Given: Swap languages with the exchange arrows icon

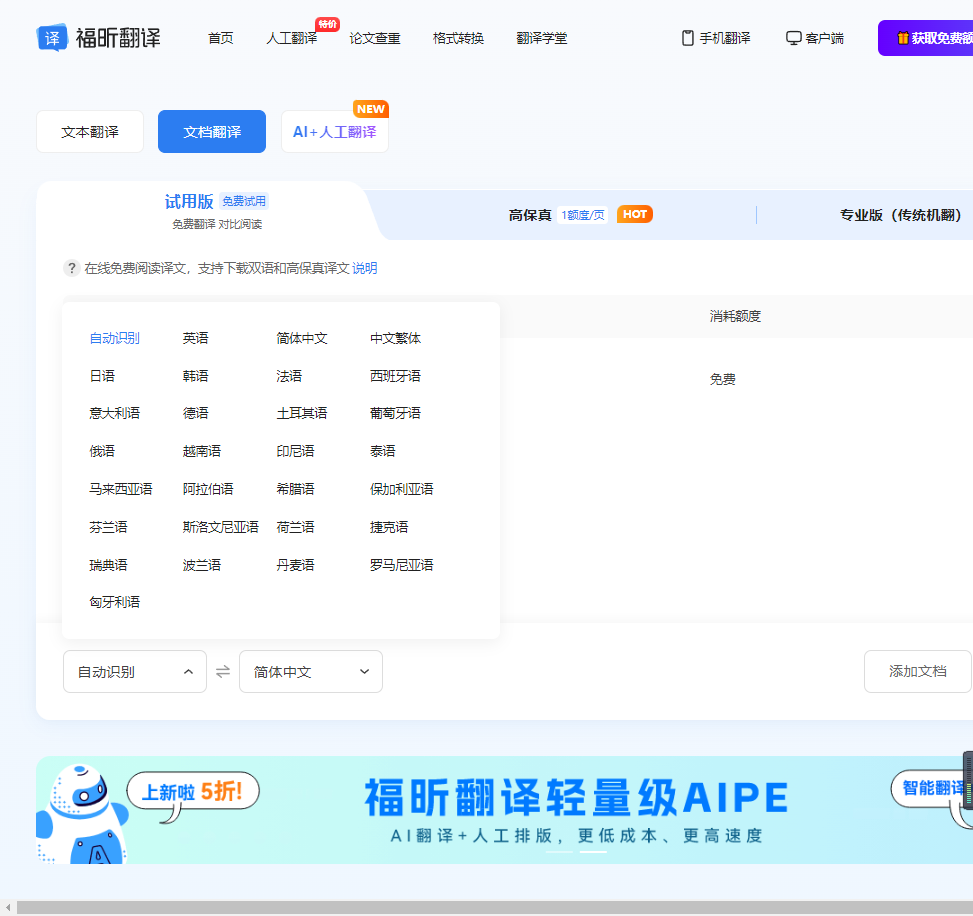Looking at the screenshot, I should [x=223, y=671].
